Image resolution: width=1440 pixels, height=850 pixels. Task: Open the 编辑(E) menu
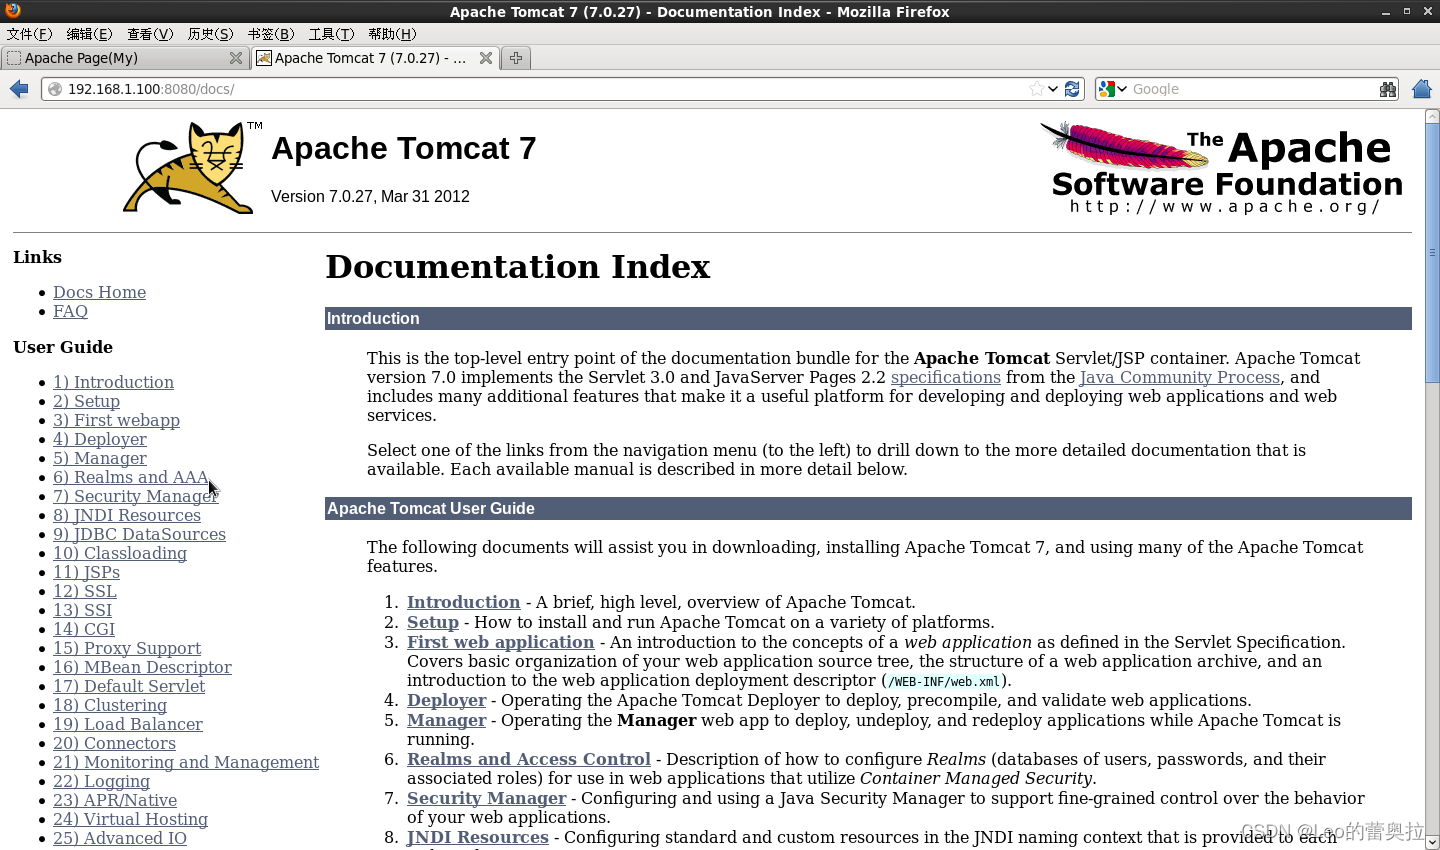89,34
